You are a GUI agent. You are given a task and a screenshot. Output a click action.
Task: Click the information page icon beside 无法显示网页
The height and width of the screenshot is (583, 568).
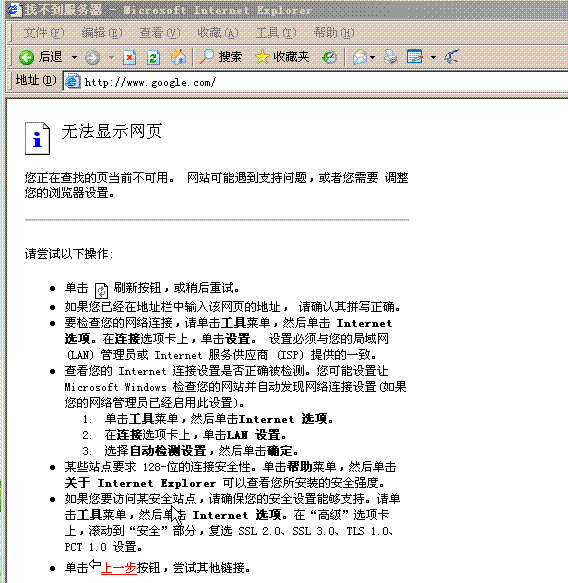point(37,138)
